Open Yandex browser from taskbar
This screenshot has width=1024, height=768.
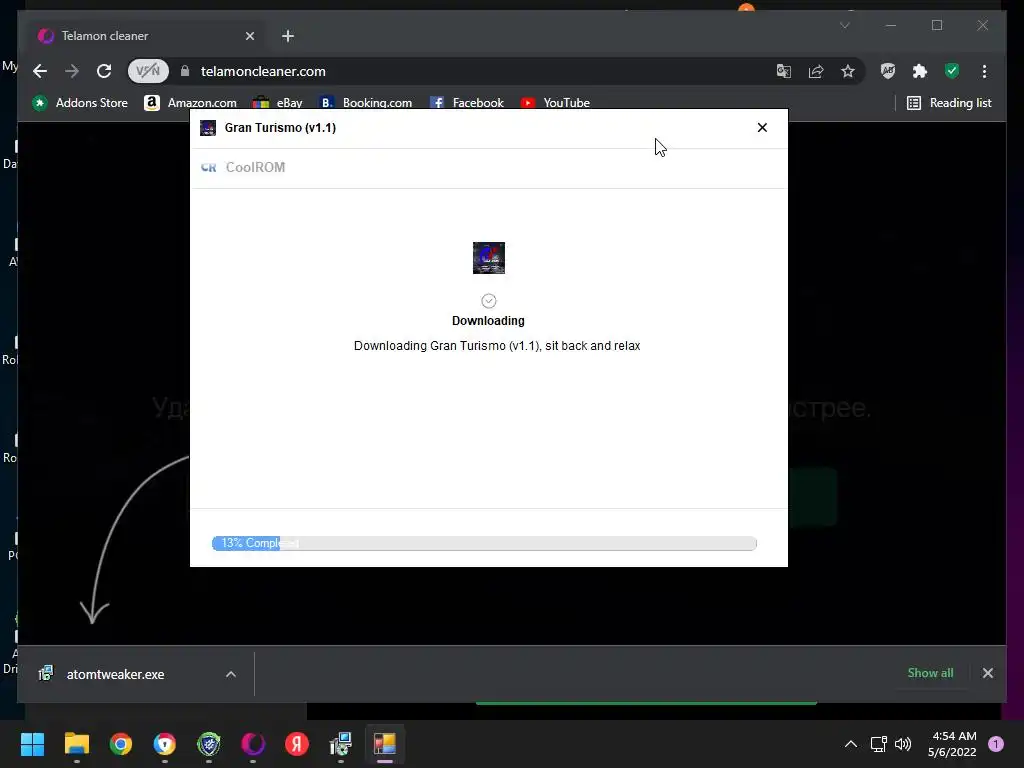[297, 744]
